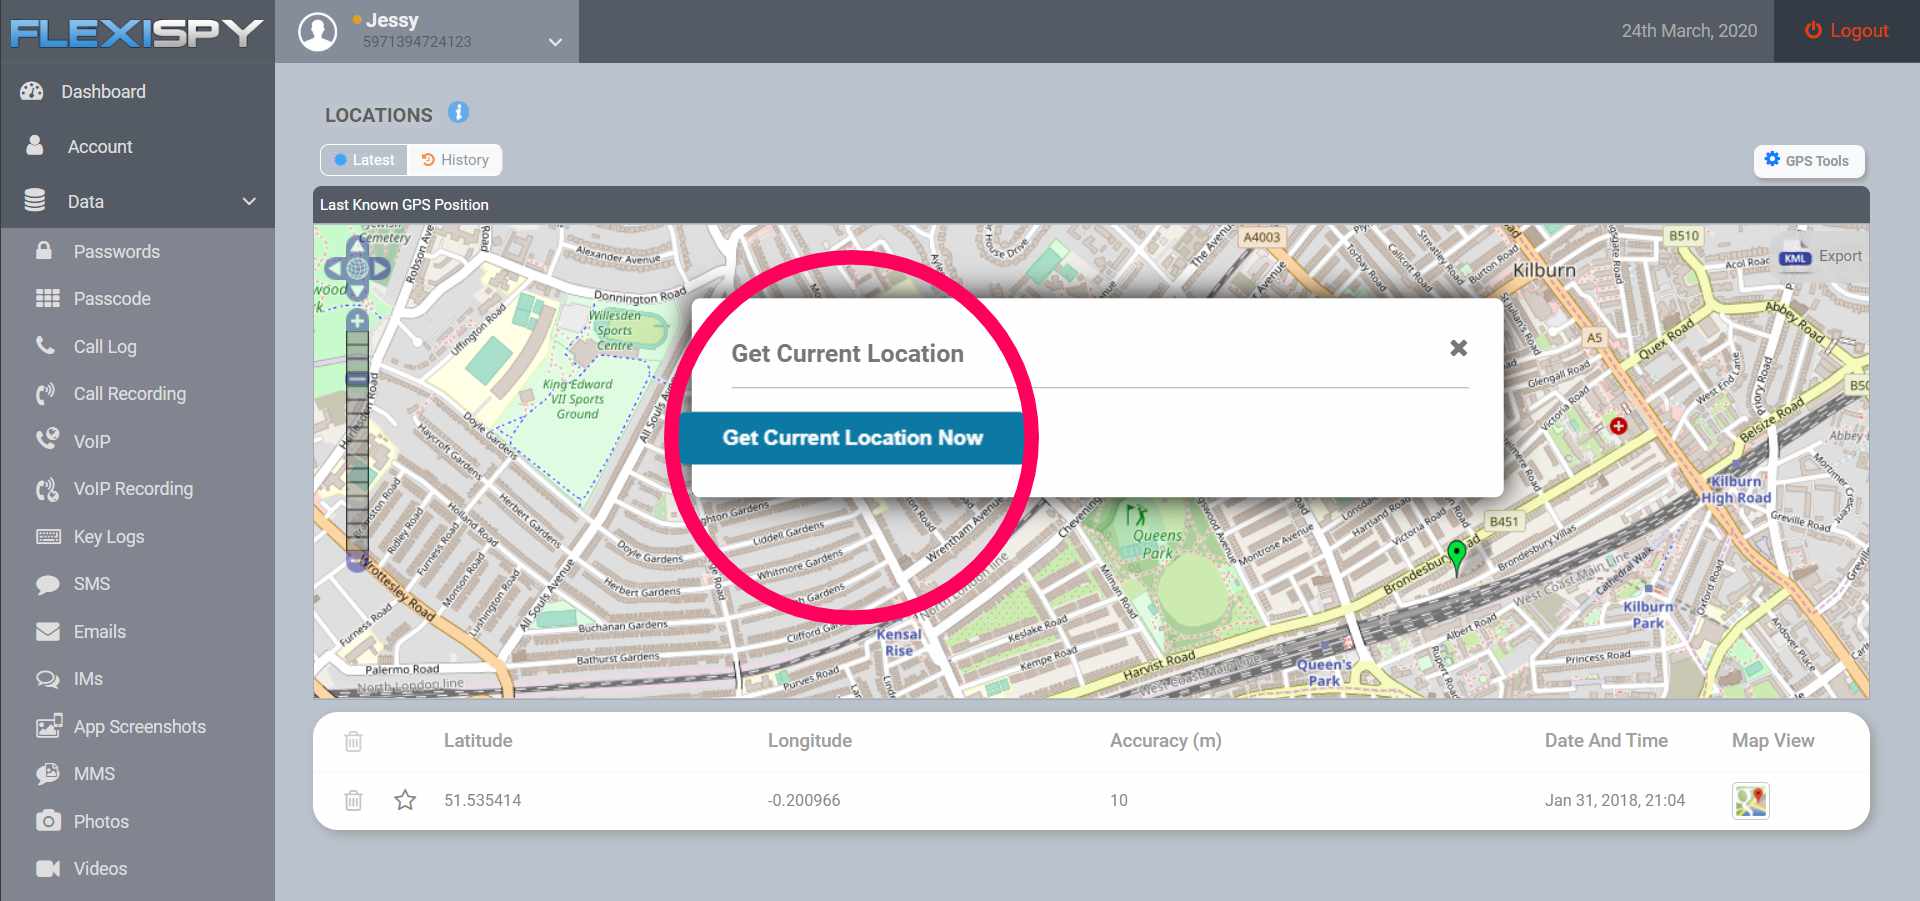Click the date 24th March, 2020
The image size is (1920, 901).
[1689, 31]
